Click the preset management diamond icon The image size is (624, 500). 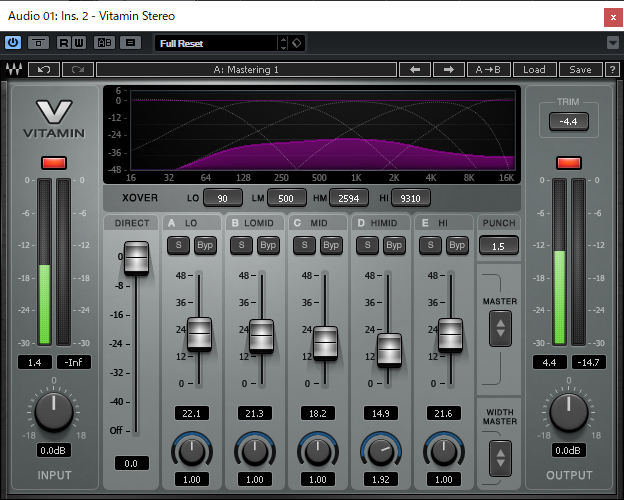(x=297, y=43)
